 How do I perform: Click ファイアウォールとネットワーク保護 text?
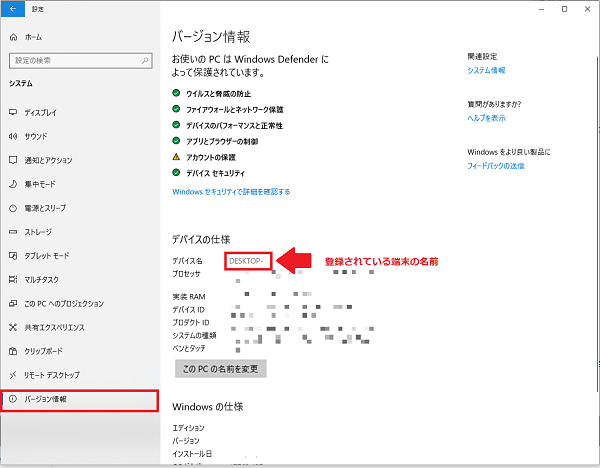point(235,110)
